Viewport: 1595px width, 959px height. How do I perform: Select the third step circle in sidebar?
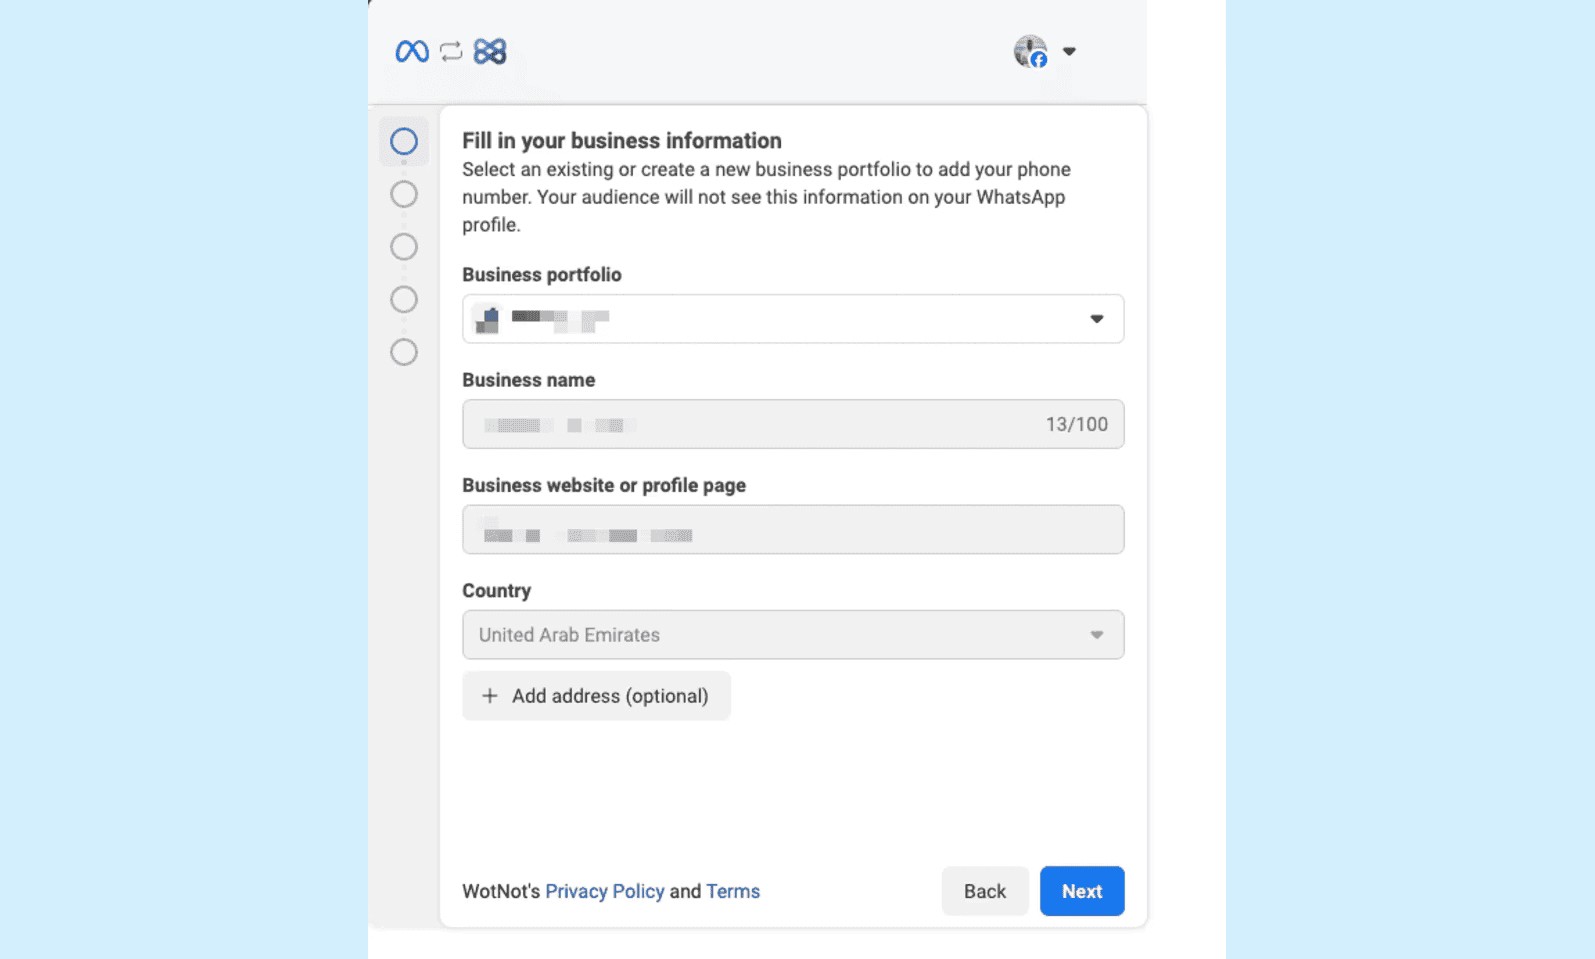pyautogui.click(x=404, y=247)
